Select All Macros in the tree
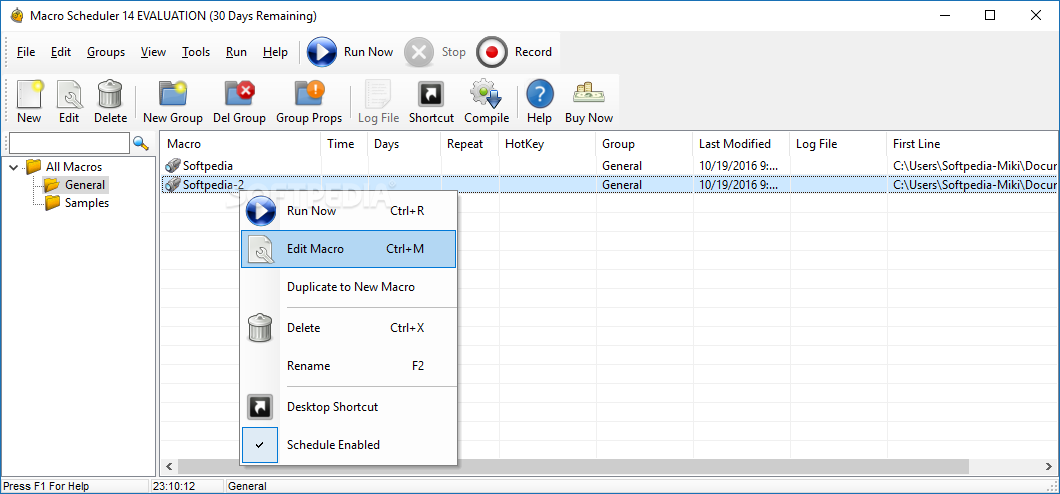1060x494 pixels. tap(74, 166)
